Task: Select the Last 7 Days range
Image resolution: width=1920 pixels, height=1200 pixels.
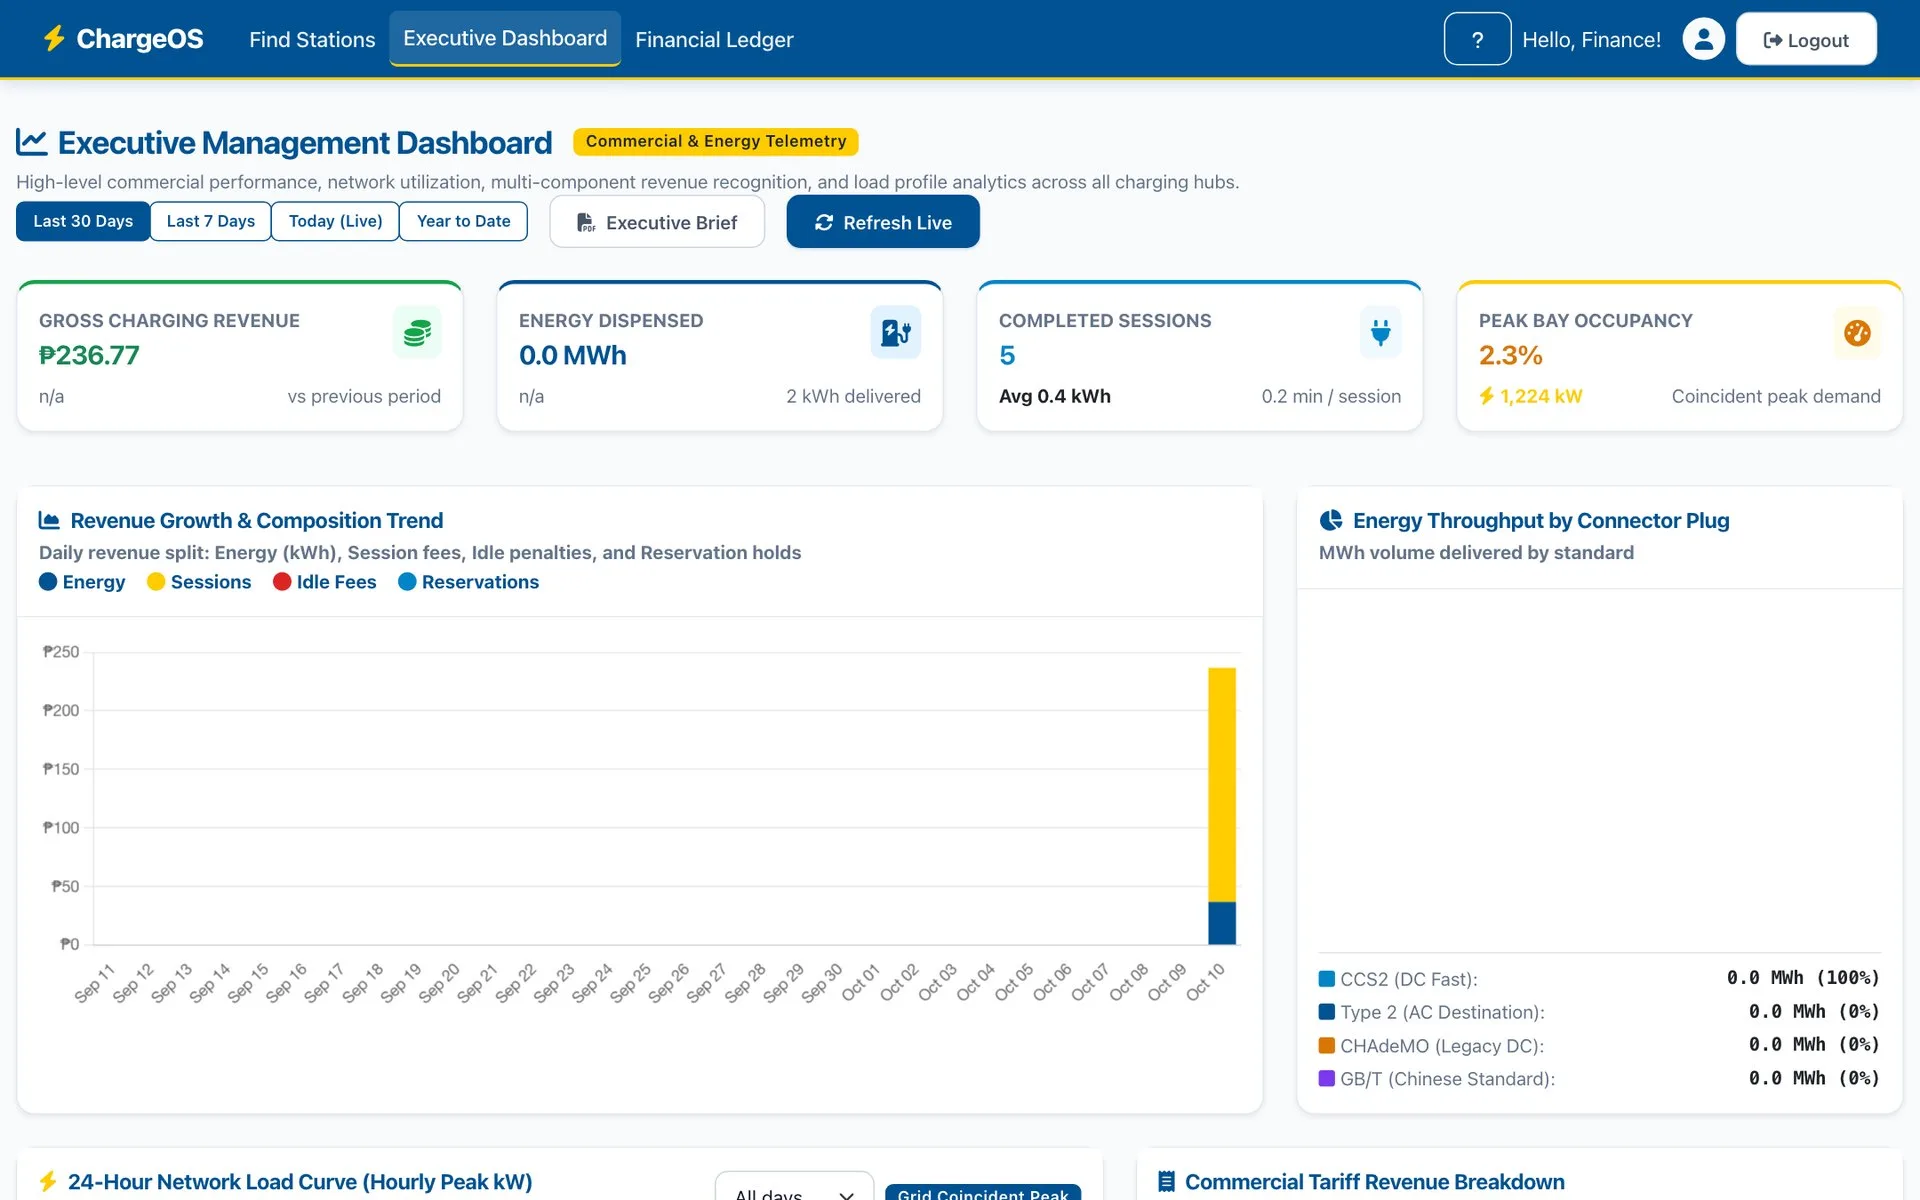Action: (x=210, y=221)
